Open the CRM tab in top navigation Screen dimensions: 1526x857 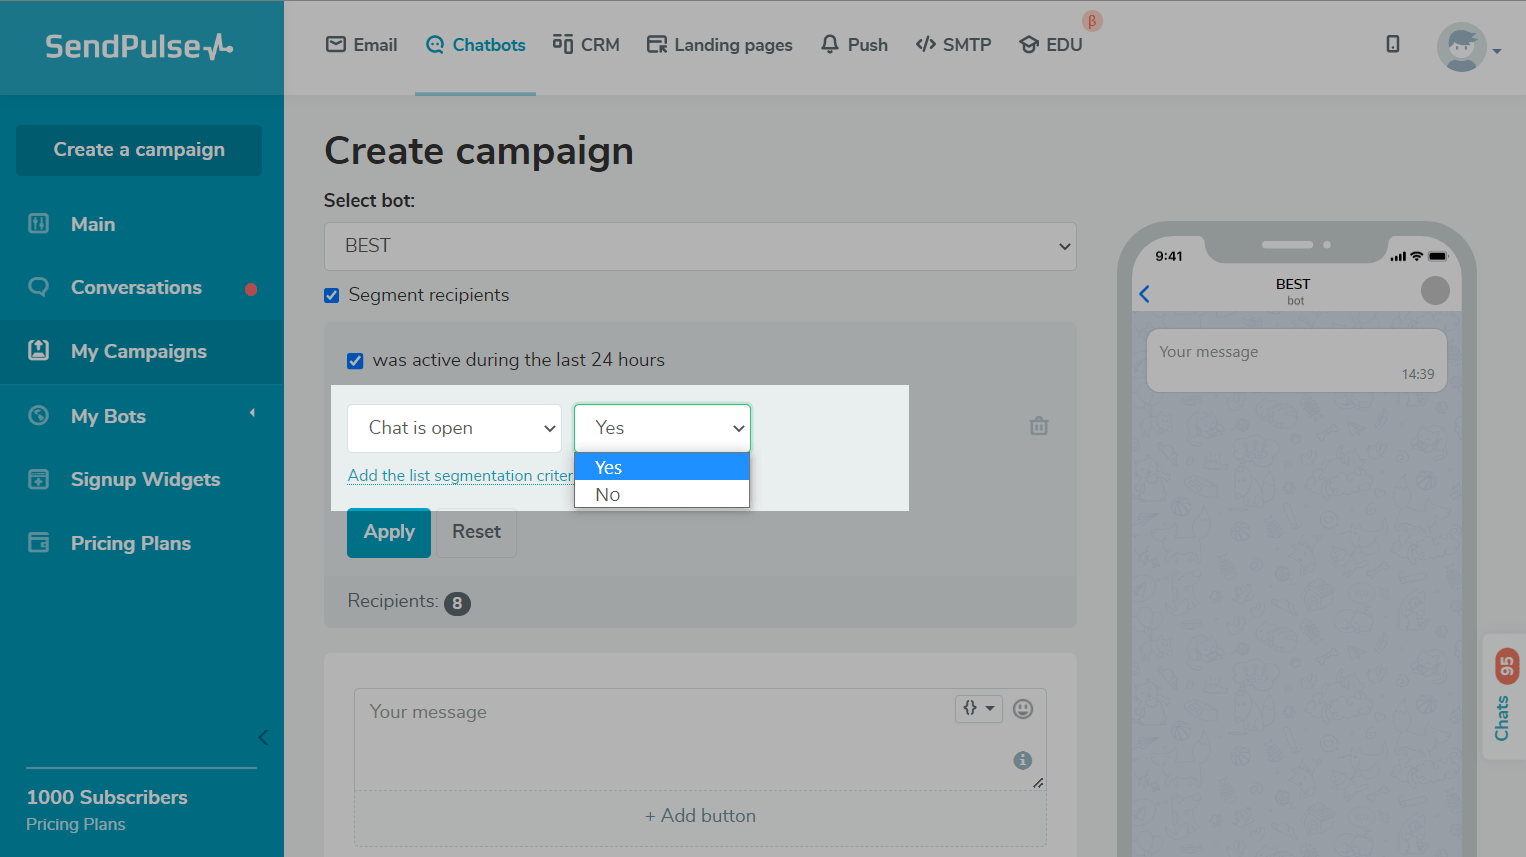587,45
